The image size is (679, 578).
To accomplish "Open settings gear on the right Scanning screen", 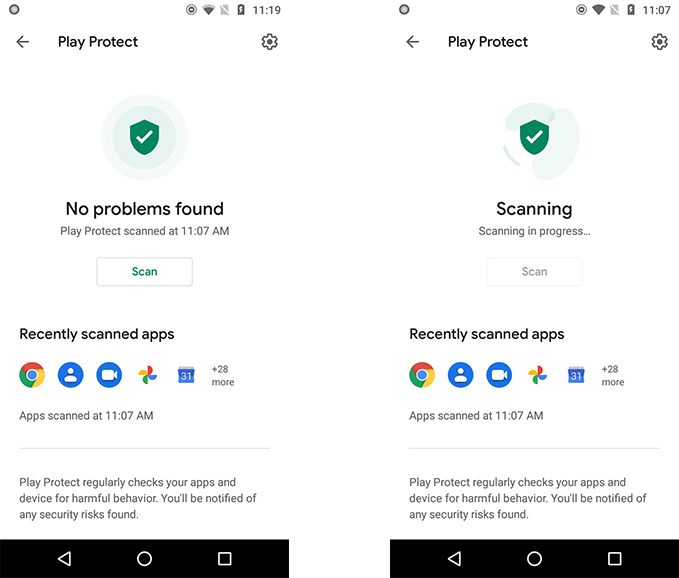I will [659, 42].
